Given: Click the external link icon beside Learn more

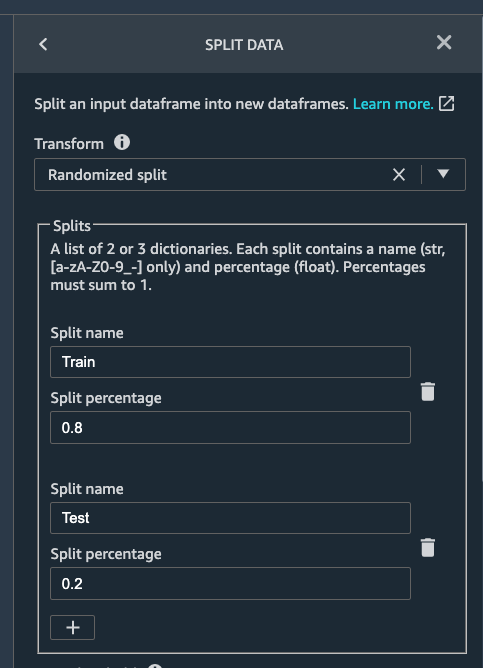Looking at the screenshot, I should (x=446, y=104).
